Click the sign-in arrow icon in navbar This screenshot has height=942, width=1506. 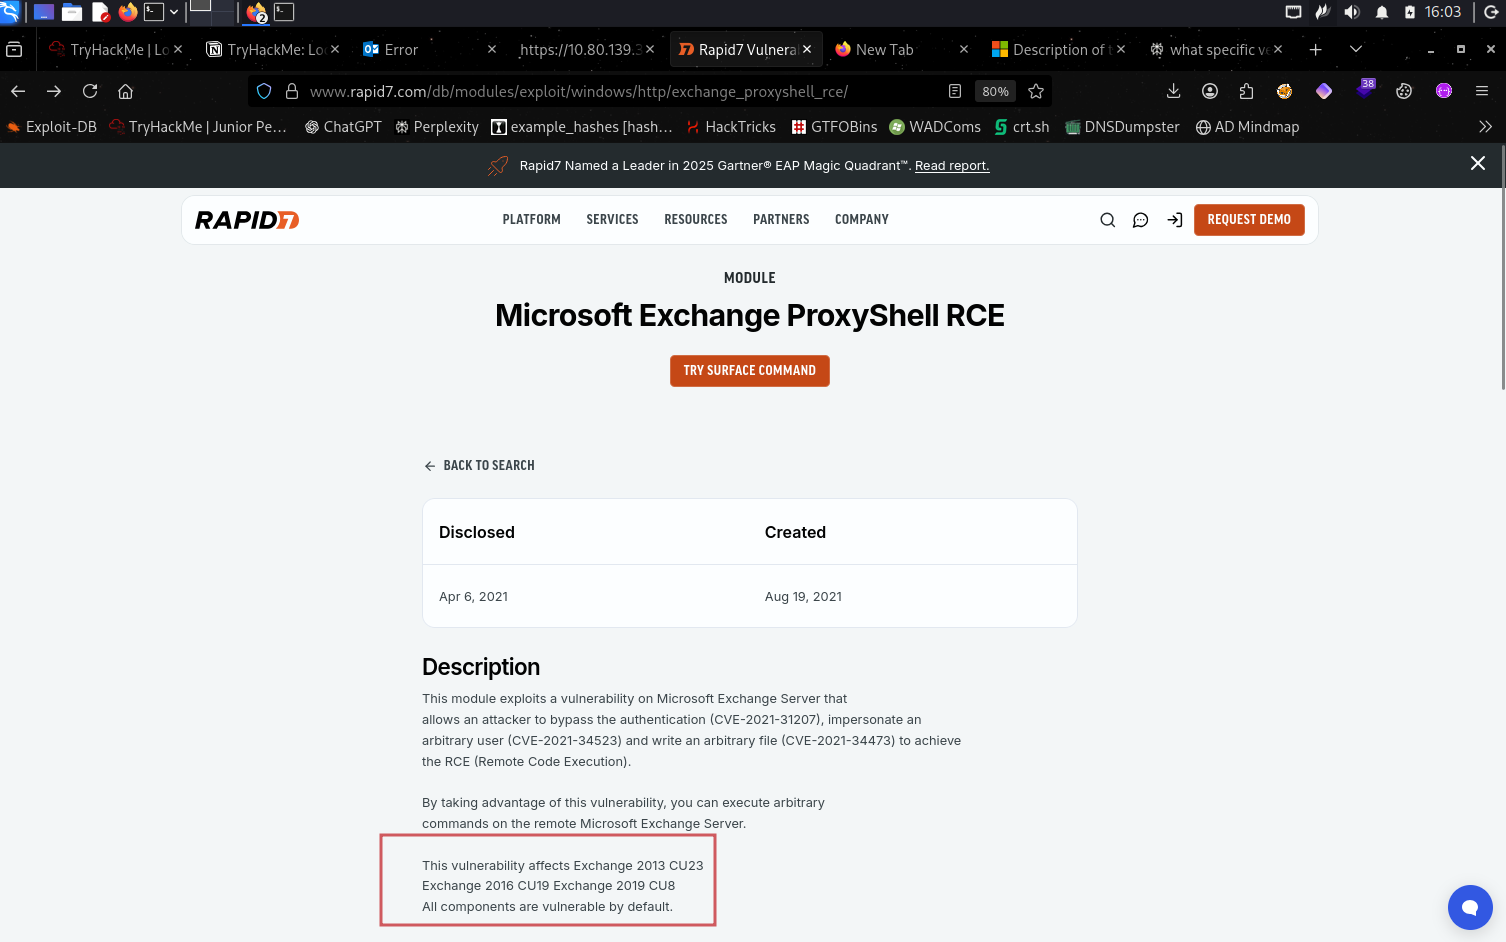[1174, 220]
